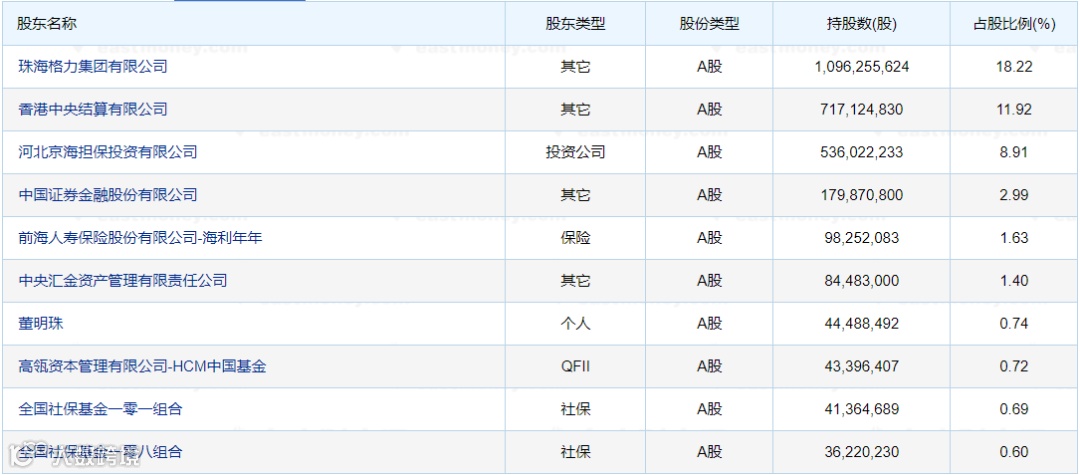Select percentage value 0.72
The image size is (1080, 475).
point(1014,366)
